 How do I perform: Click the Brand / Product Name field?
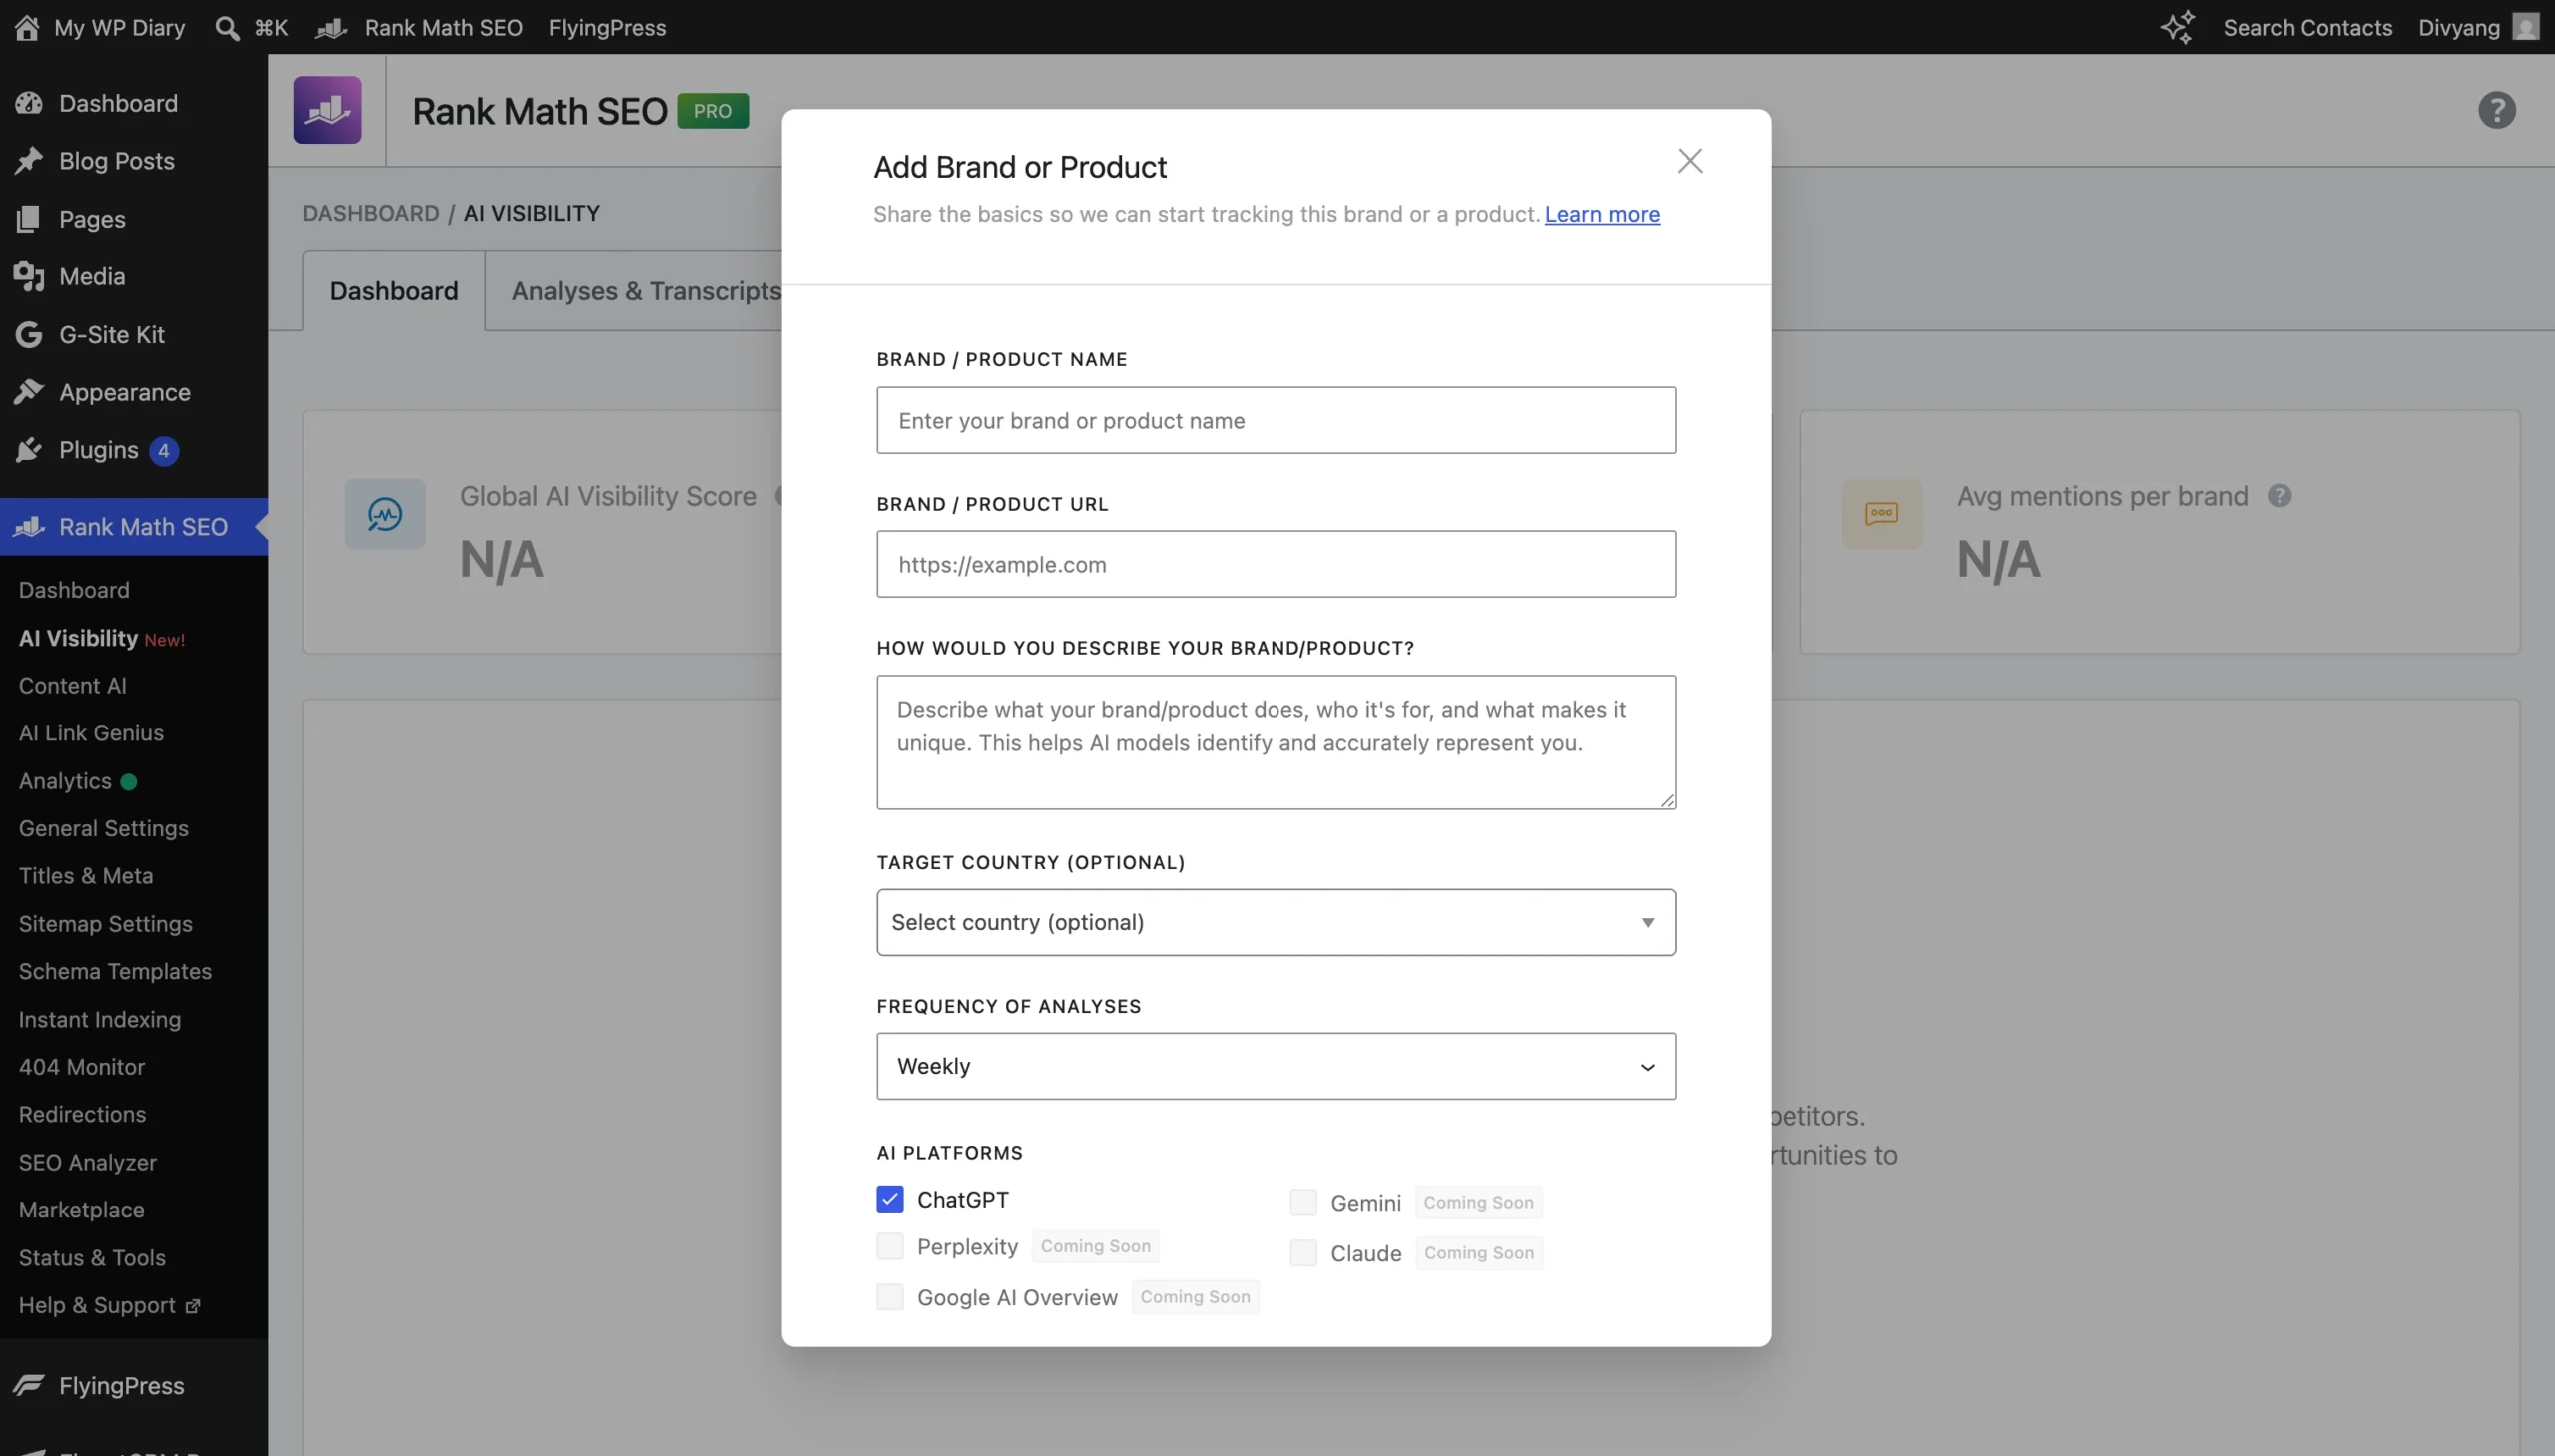click(x=1276, y=420)
